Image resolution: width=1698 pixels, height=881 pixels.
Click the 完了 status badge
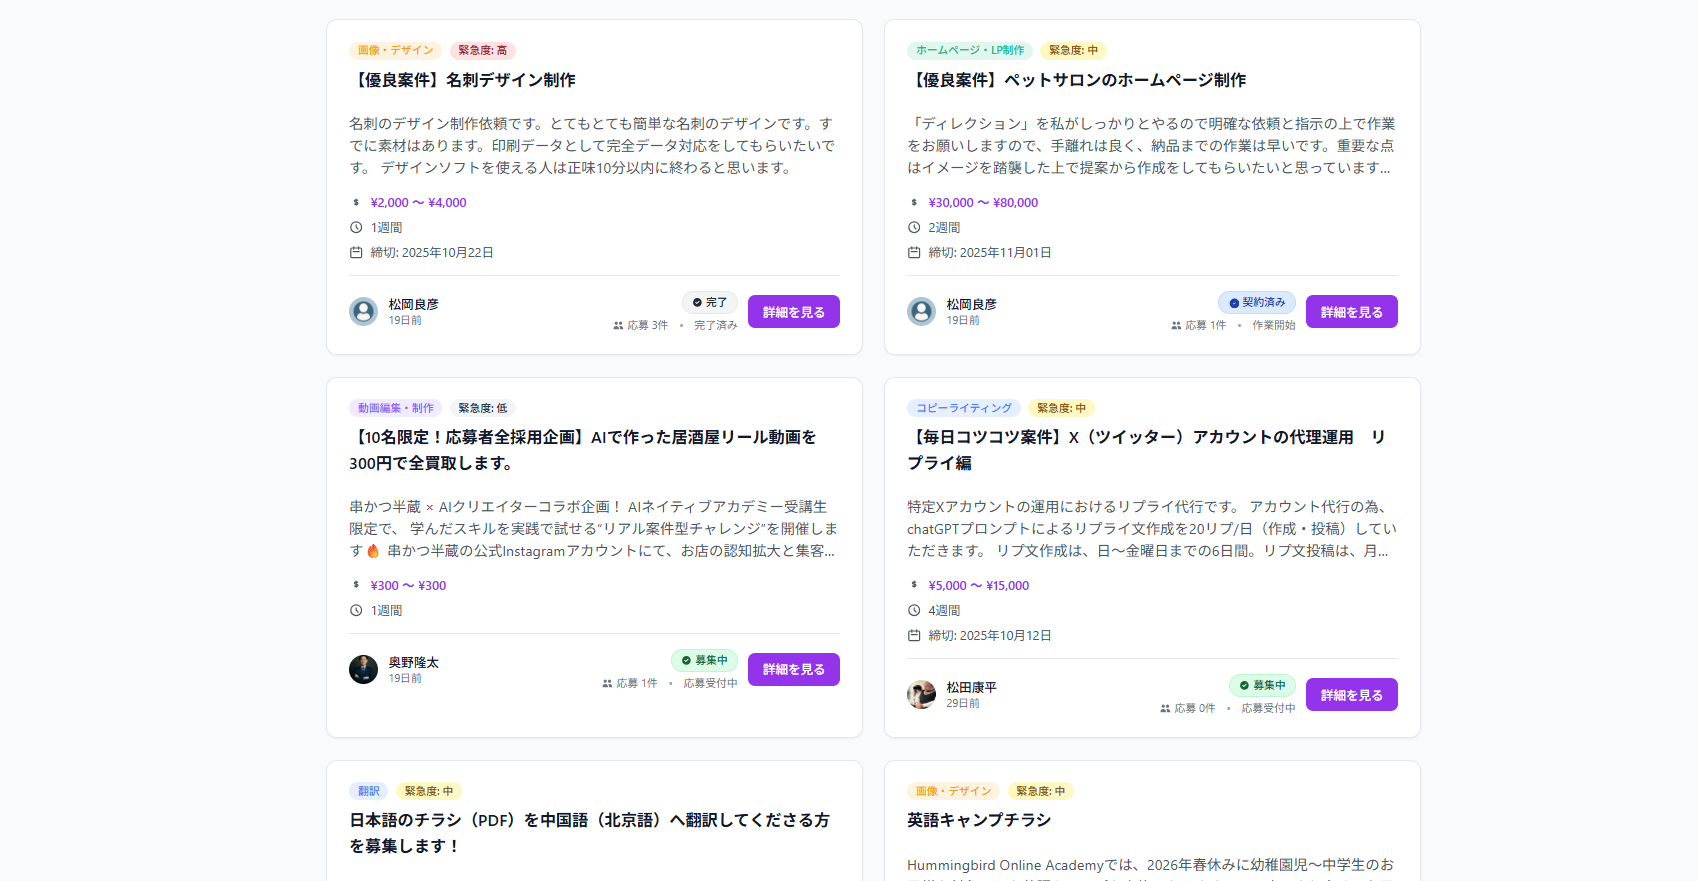click(710, 302)
